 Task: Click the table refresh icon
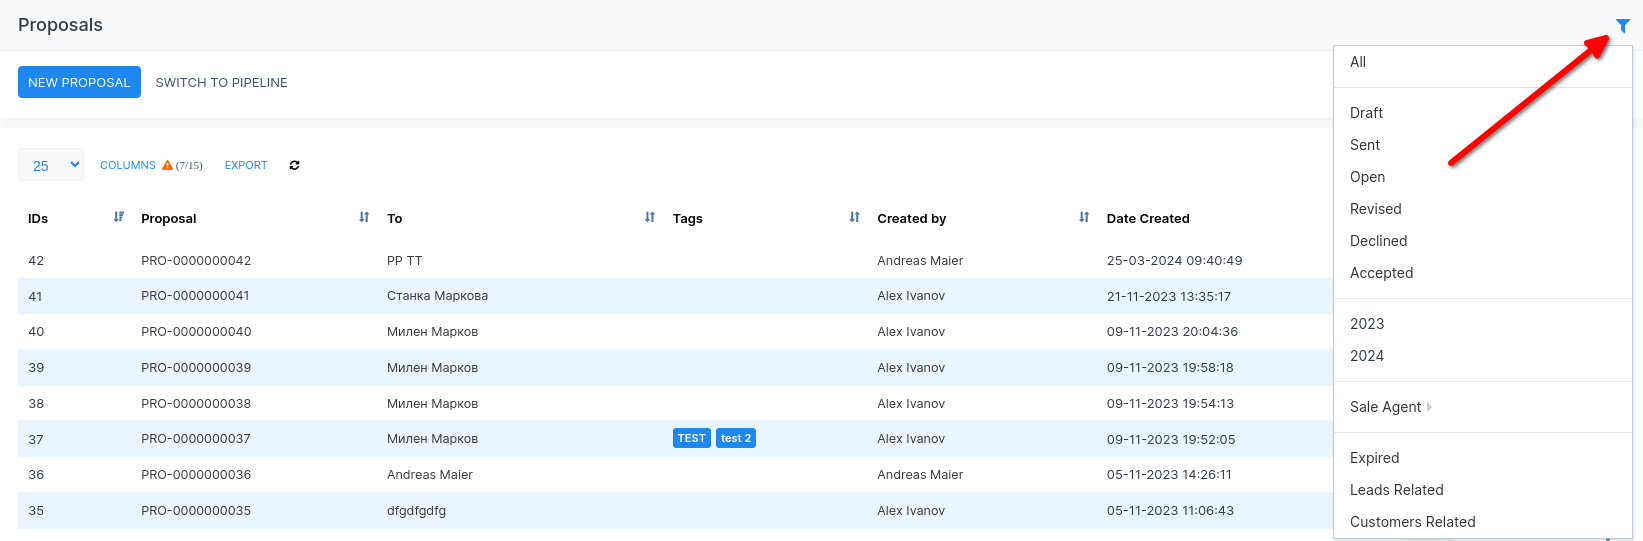[x=294, y=166]
